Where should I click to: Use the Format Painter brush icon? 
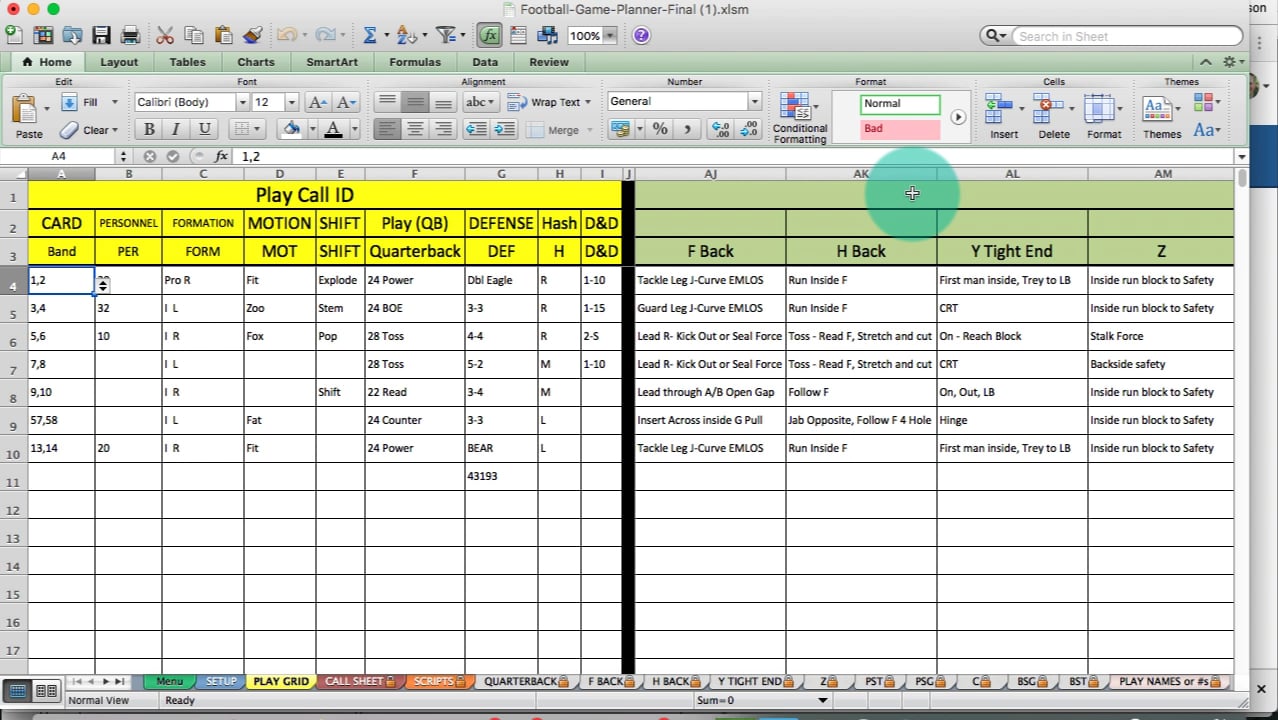click(252, 35)
